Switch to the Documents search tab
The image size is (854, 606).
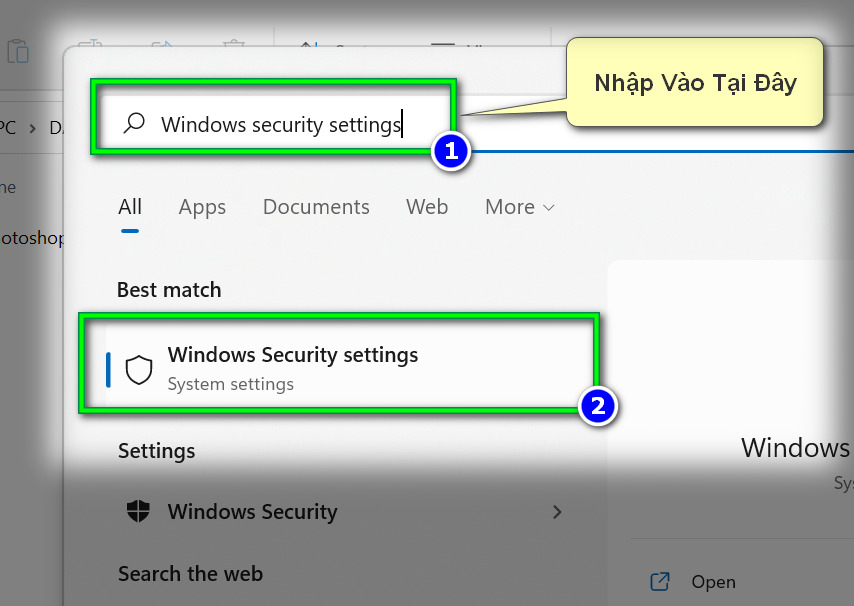tap(316, 207)
